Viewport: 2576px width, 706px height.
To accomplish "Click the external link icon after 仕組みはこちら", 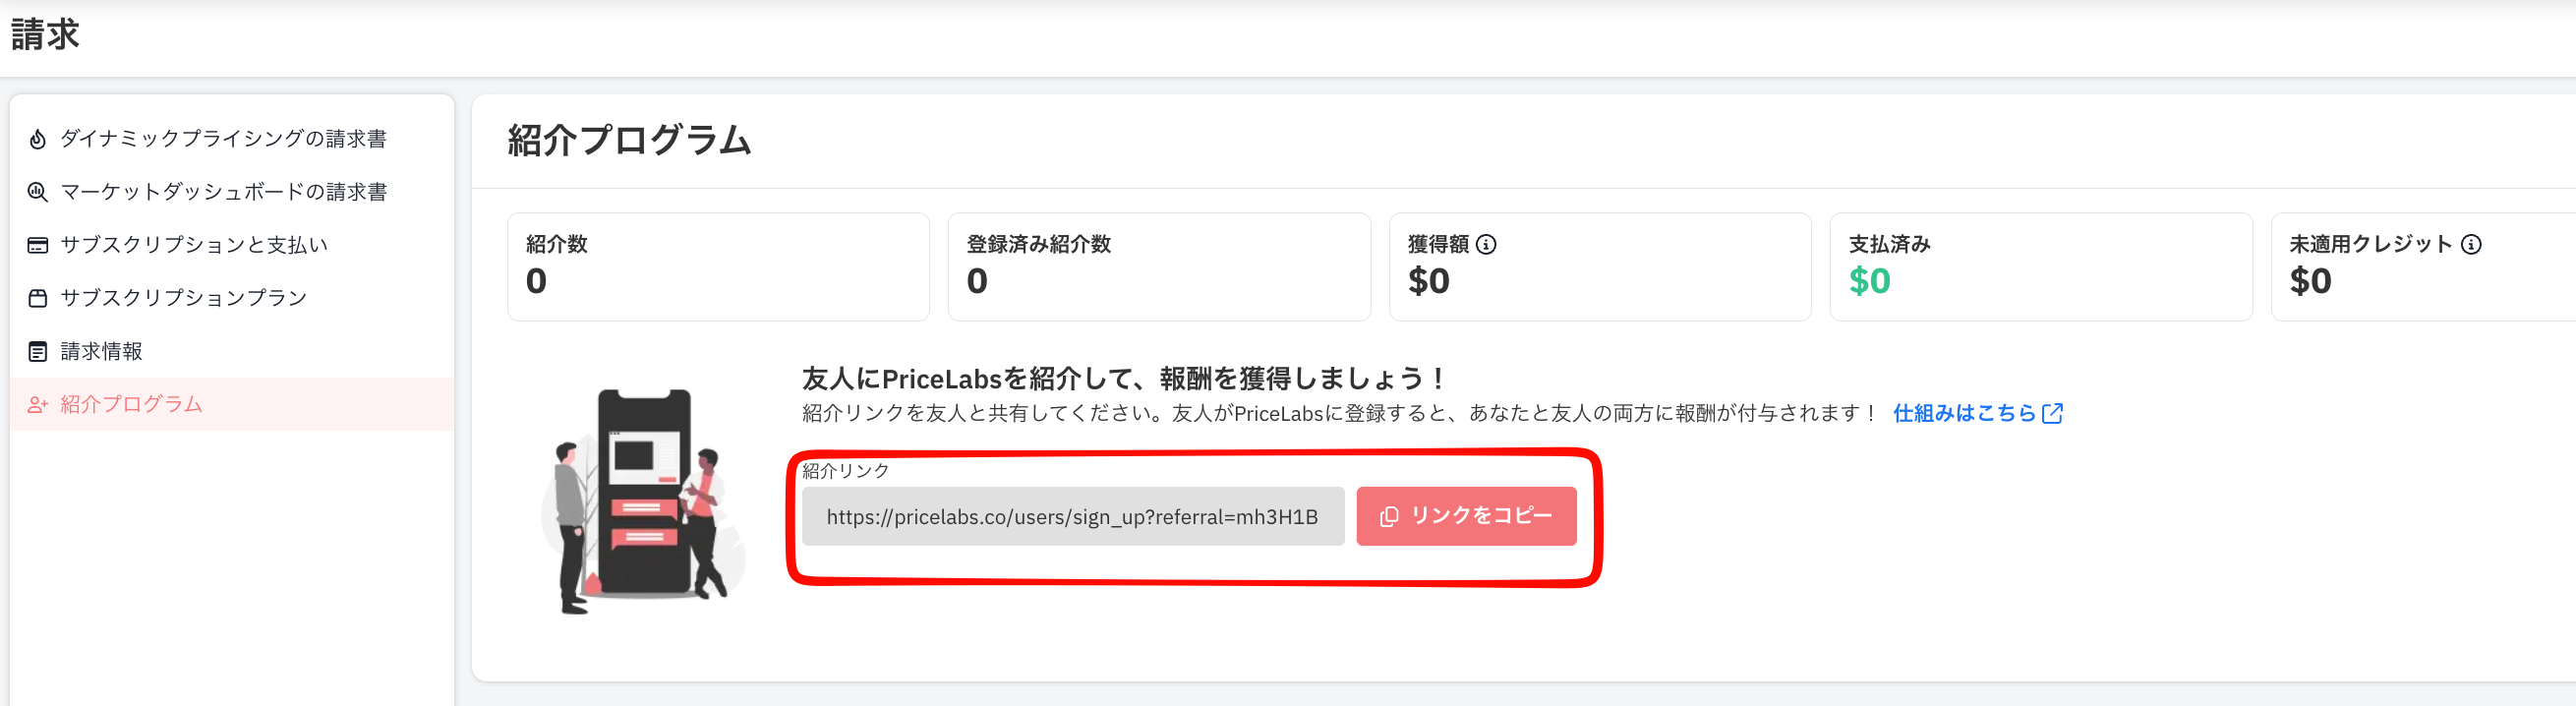I will pyautogui.click(x=2052, y=413).
